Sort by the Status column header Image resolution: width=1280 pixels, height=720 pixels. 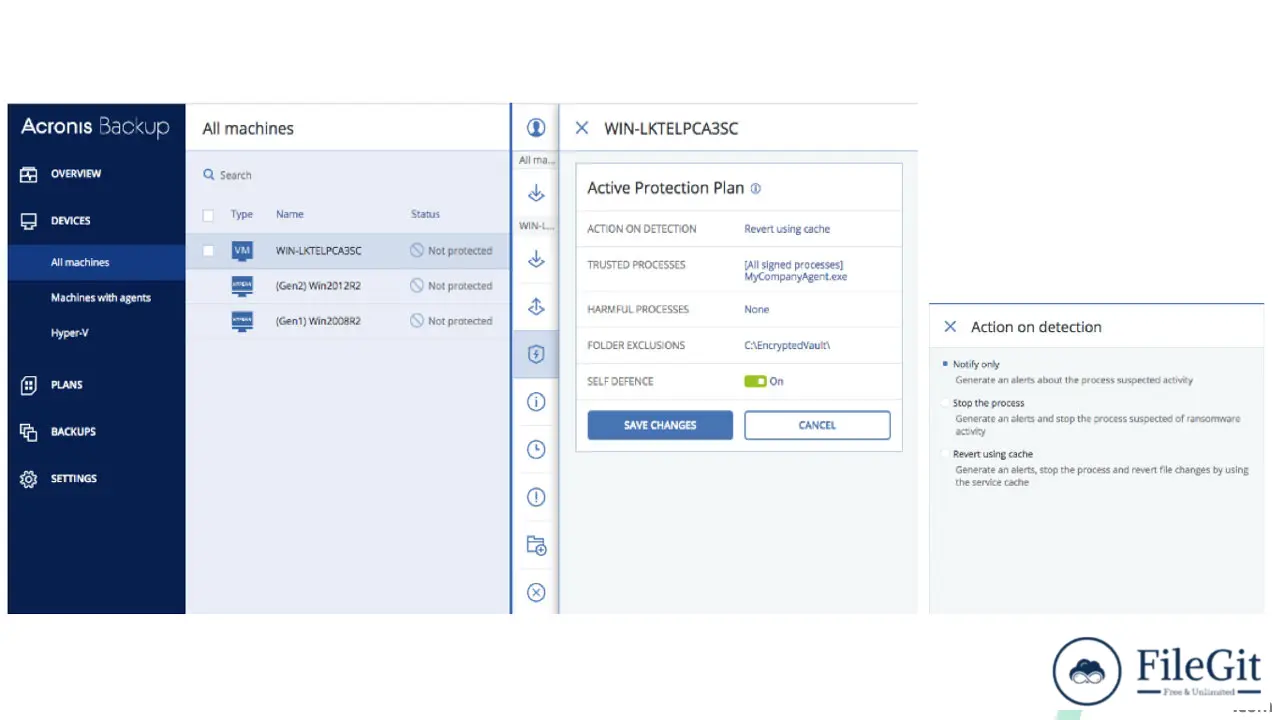[x=425, y=215]
